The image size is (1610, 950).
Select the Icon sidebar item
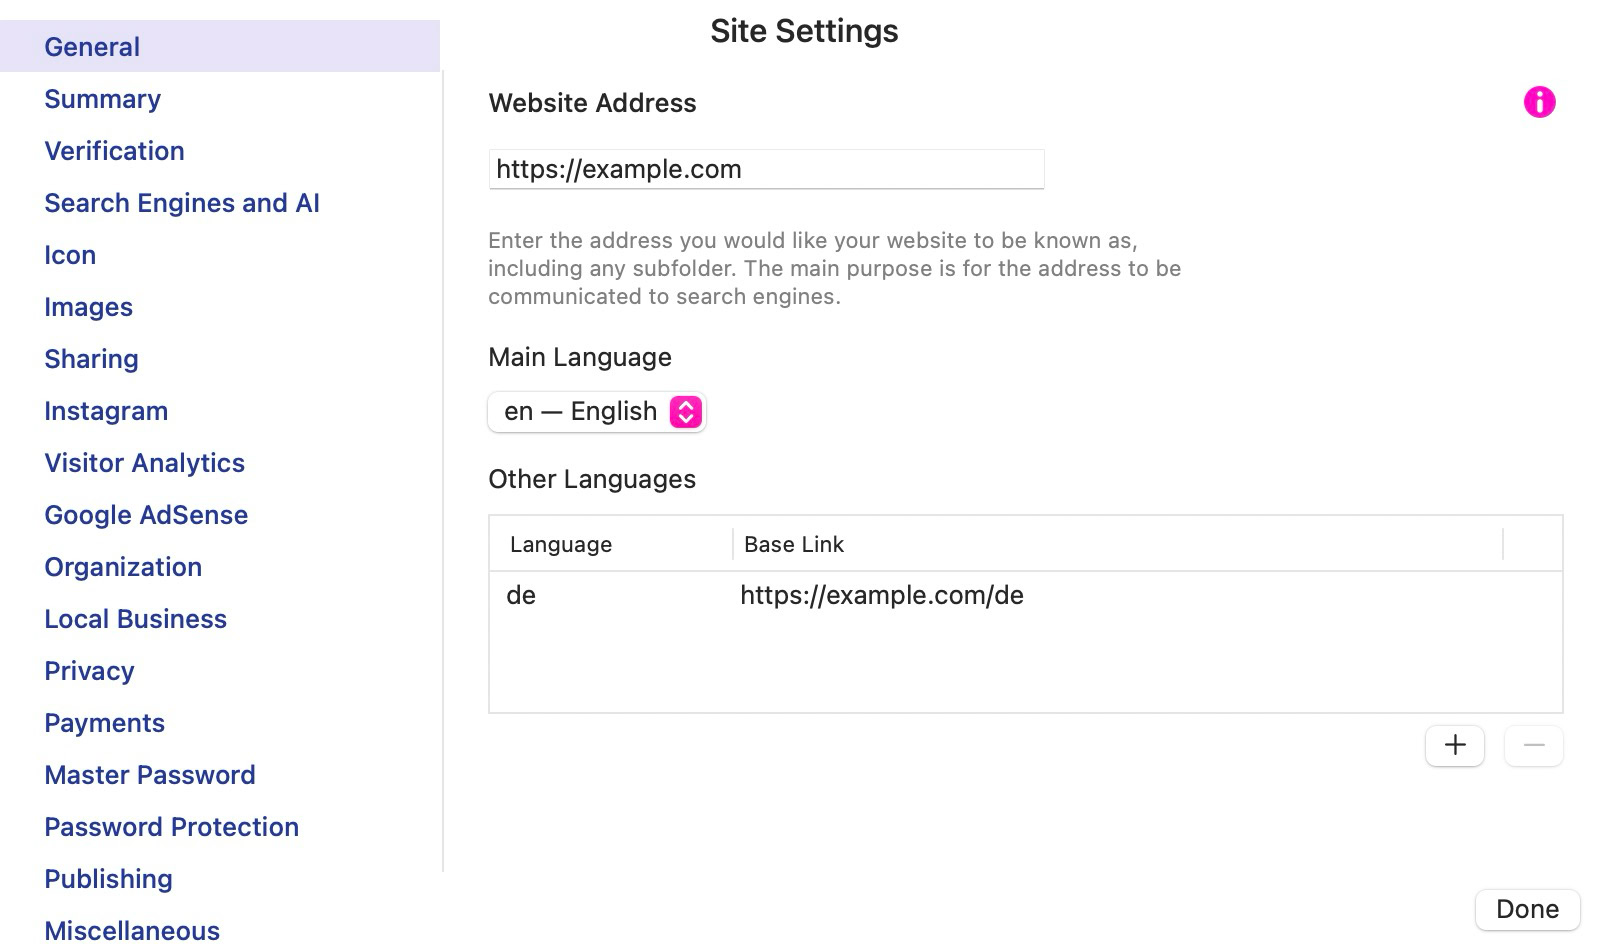[x=70, y=255]
